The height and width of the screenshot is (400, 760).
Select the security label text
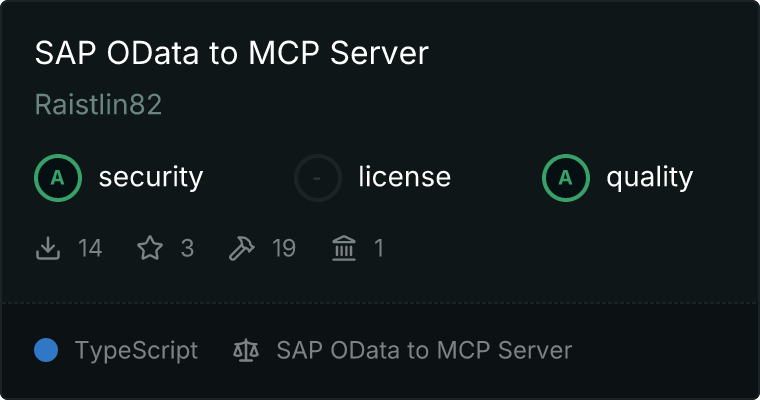[x=150, y=178]
